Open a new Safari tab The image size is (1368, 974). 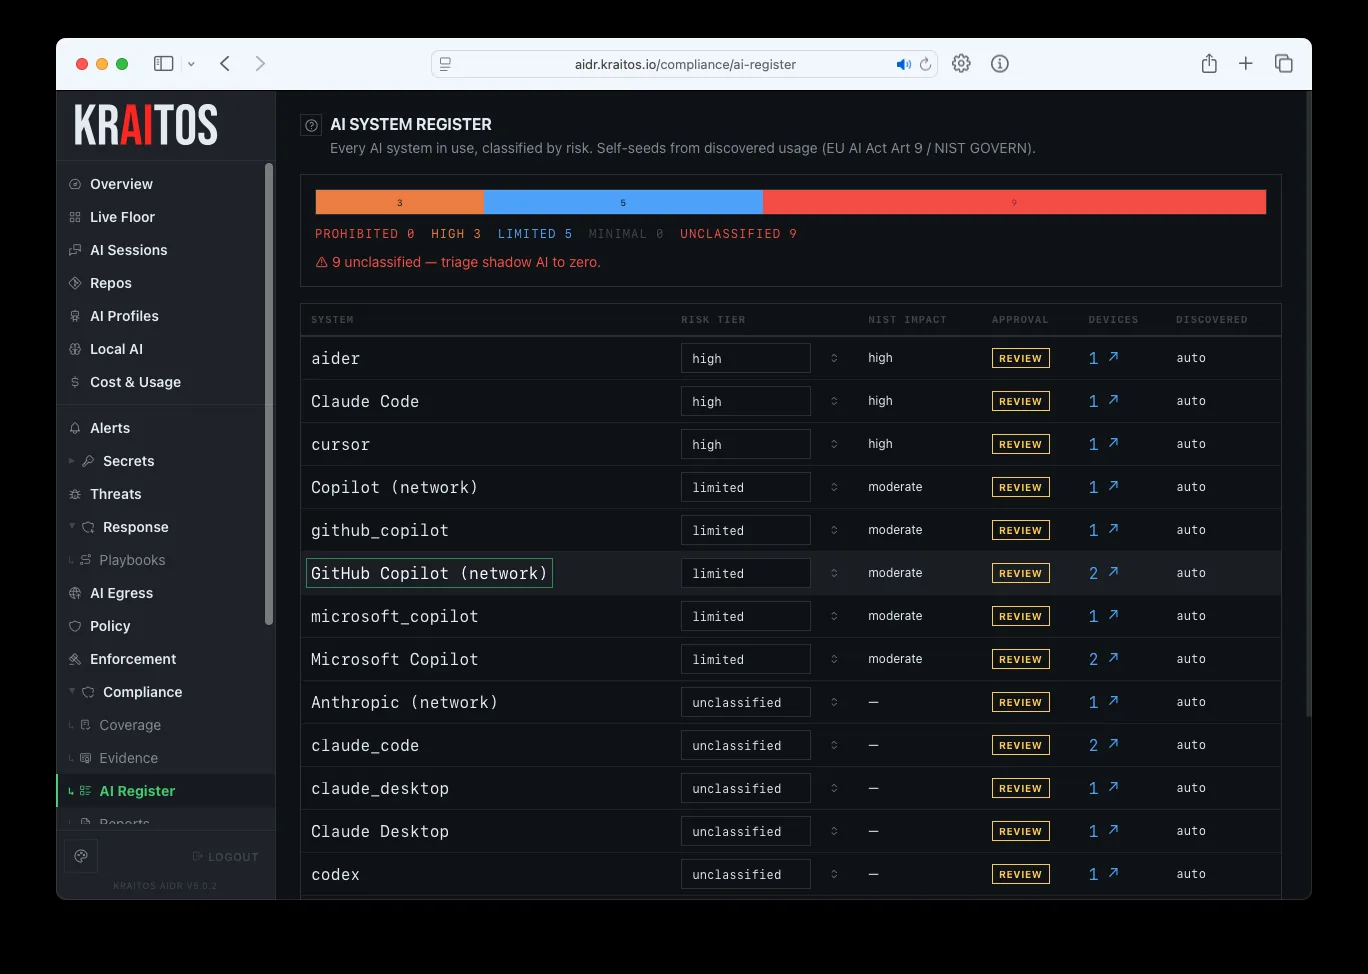tap(1246, 63)
